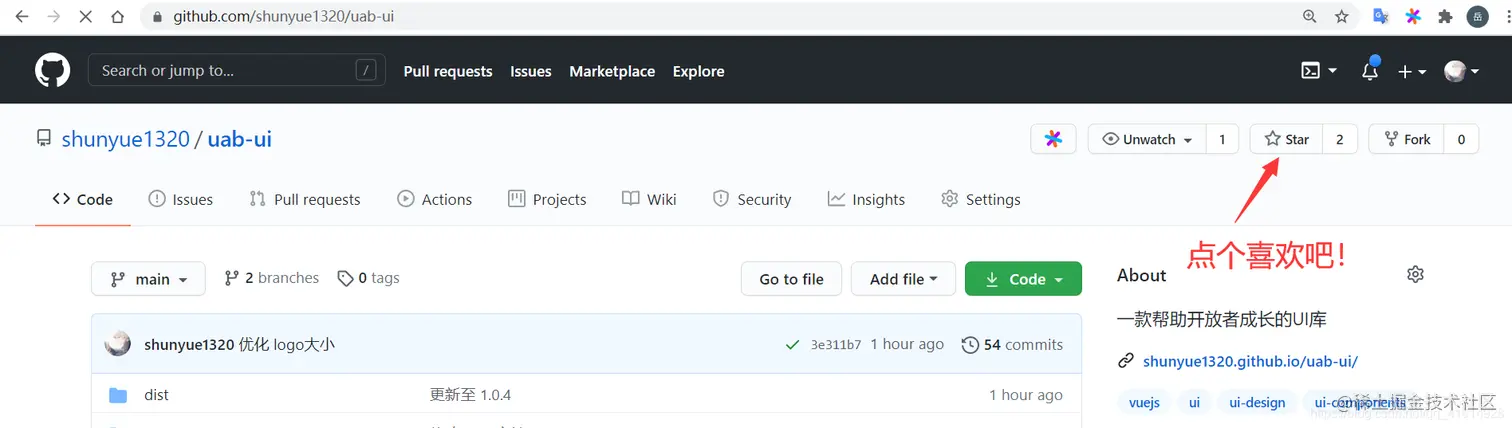1512x428 pixels.
Task: Switch to the Actions tab
Action: click(x=434, y=199)
